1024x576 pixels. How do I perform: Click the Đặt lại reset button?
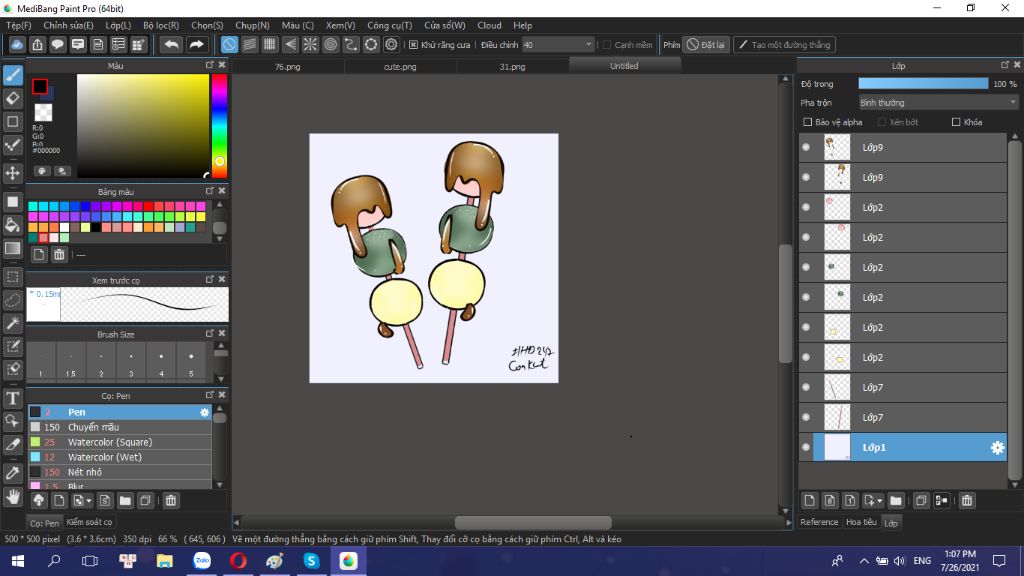click(x=706, y=45)
